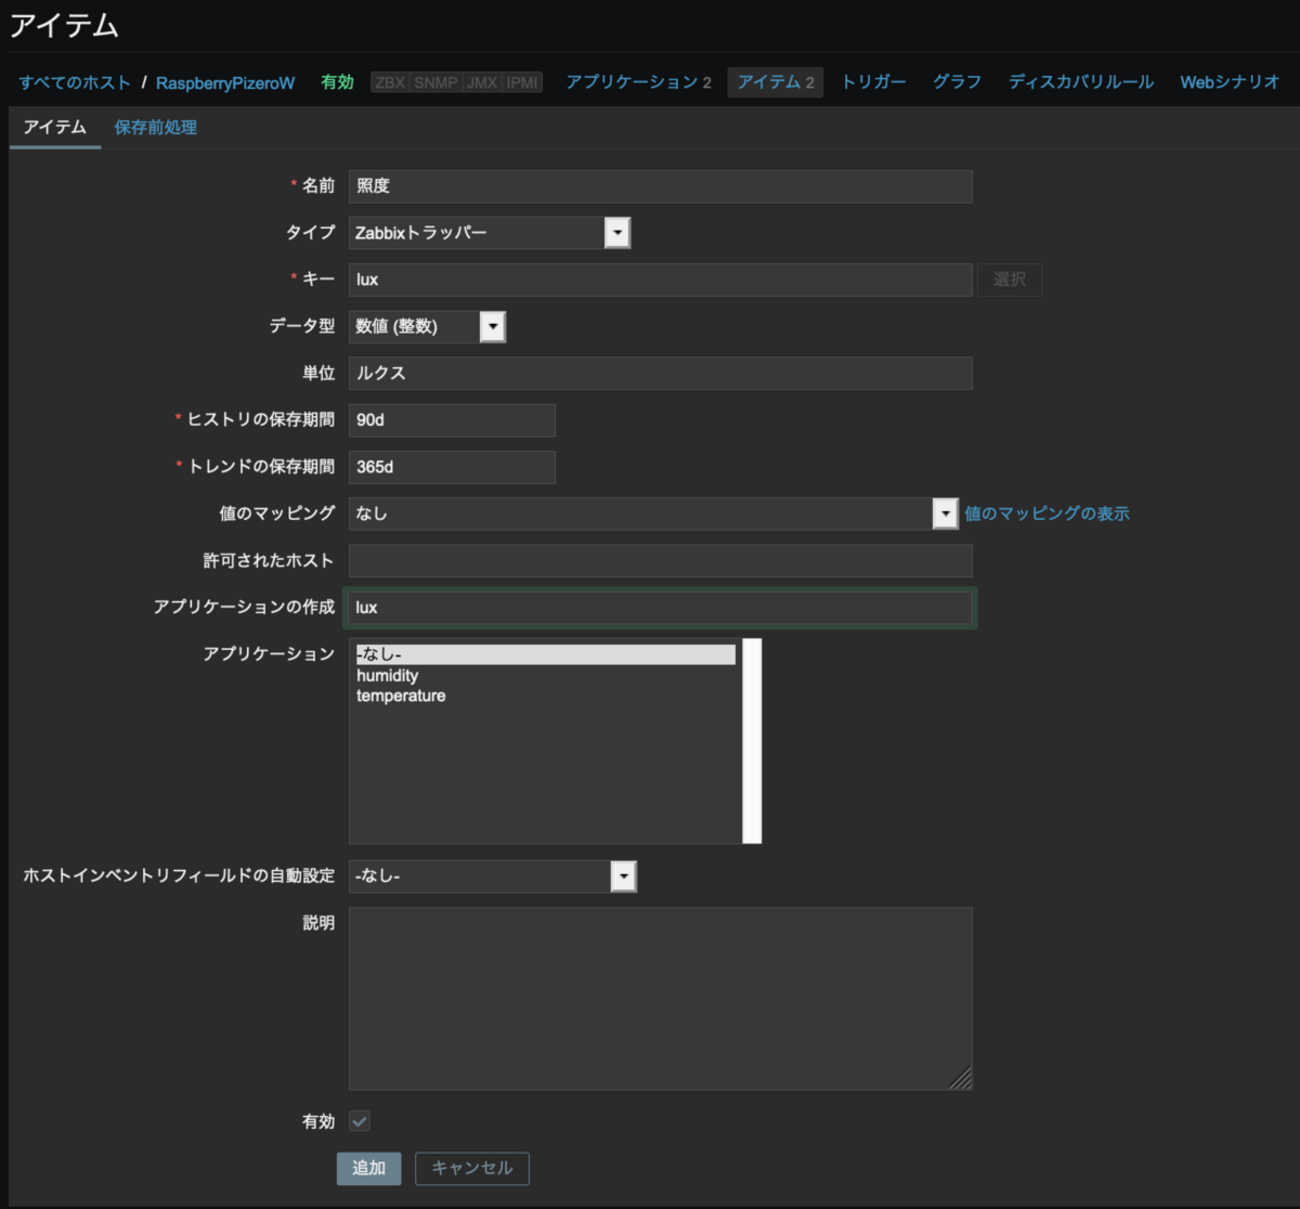Edit the ヒストリの保存期間 field with 90d
The height and width of the screenshot is (1209, 1300).
coord(452,420)
